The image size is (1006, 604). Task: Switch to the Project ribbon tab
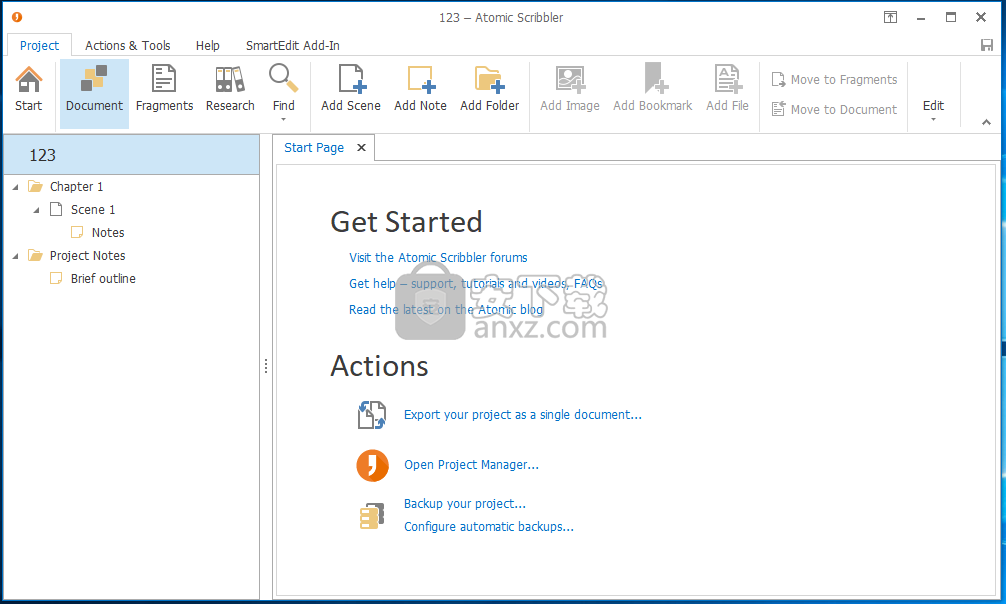(x=39, y=46)
